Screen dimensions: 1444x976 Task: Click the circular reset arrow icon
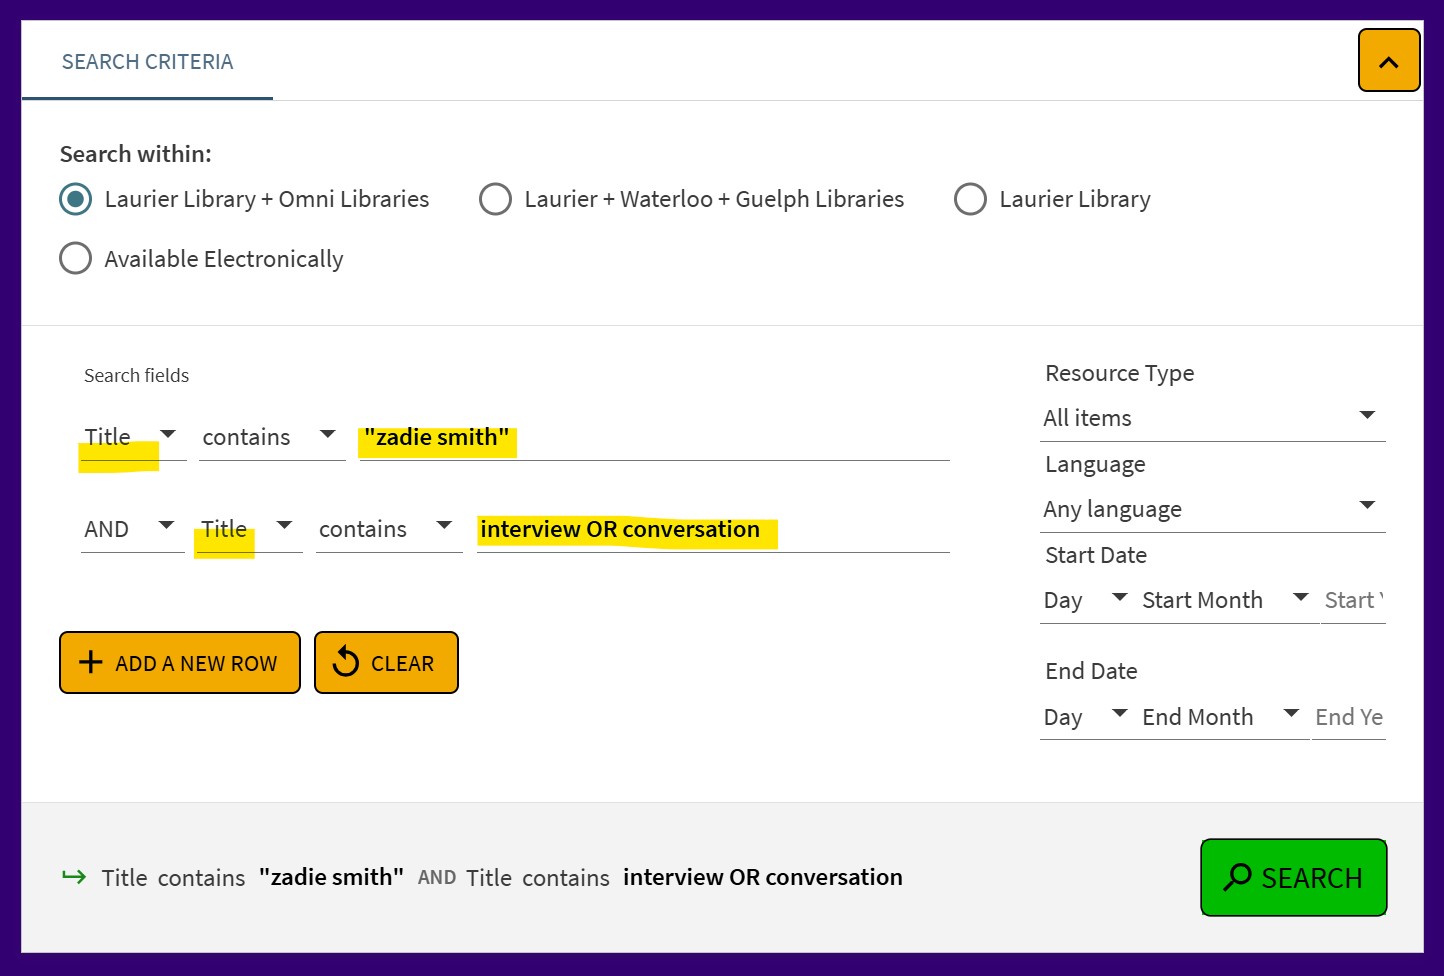(x=345, y=662)
